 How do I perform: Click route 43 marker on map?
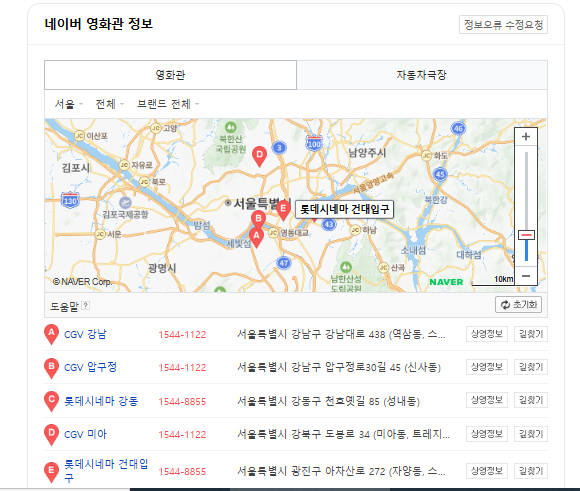click(x=328, y=224)
